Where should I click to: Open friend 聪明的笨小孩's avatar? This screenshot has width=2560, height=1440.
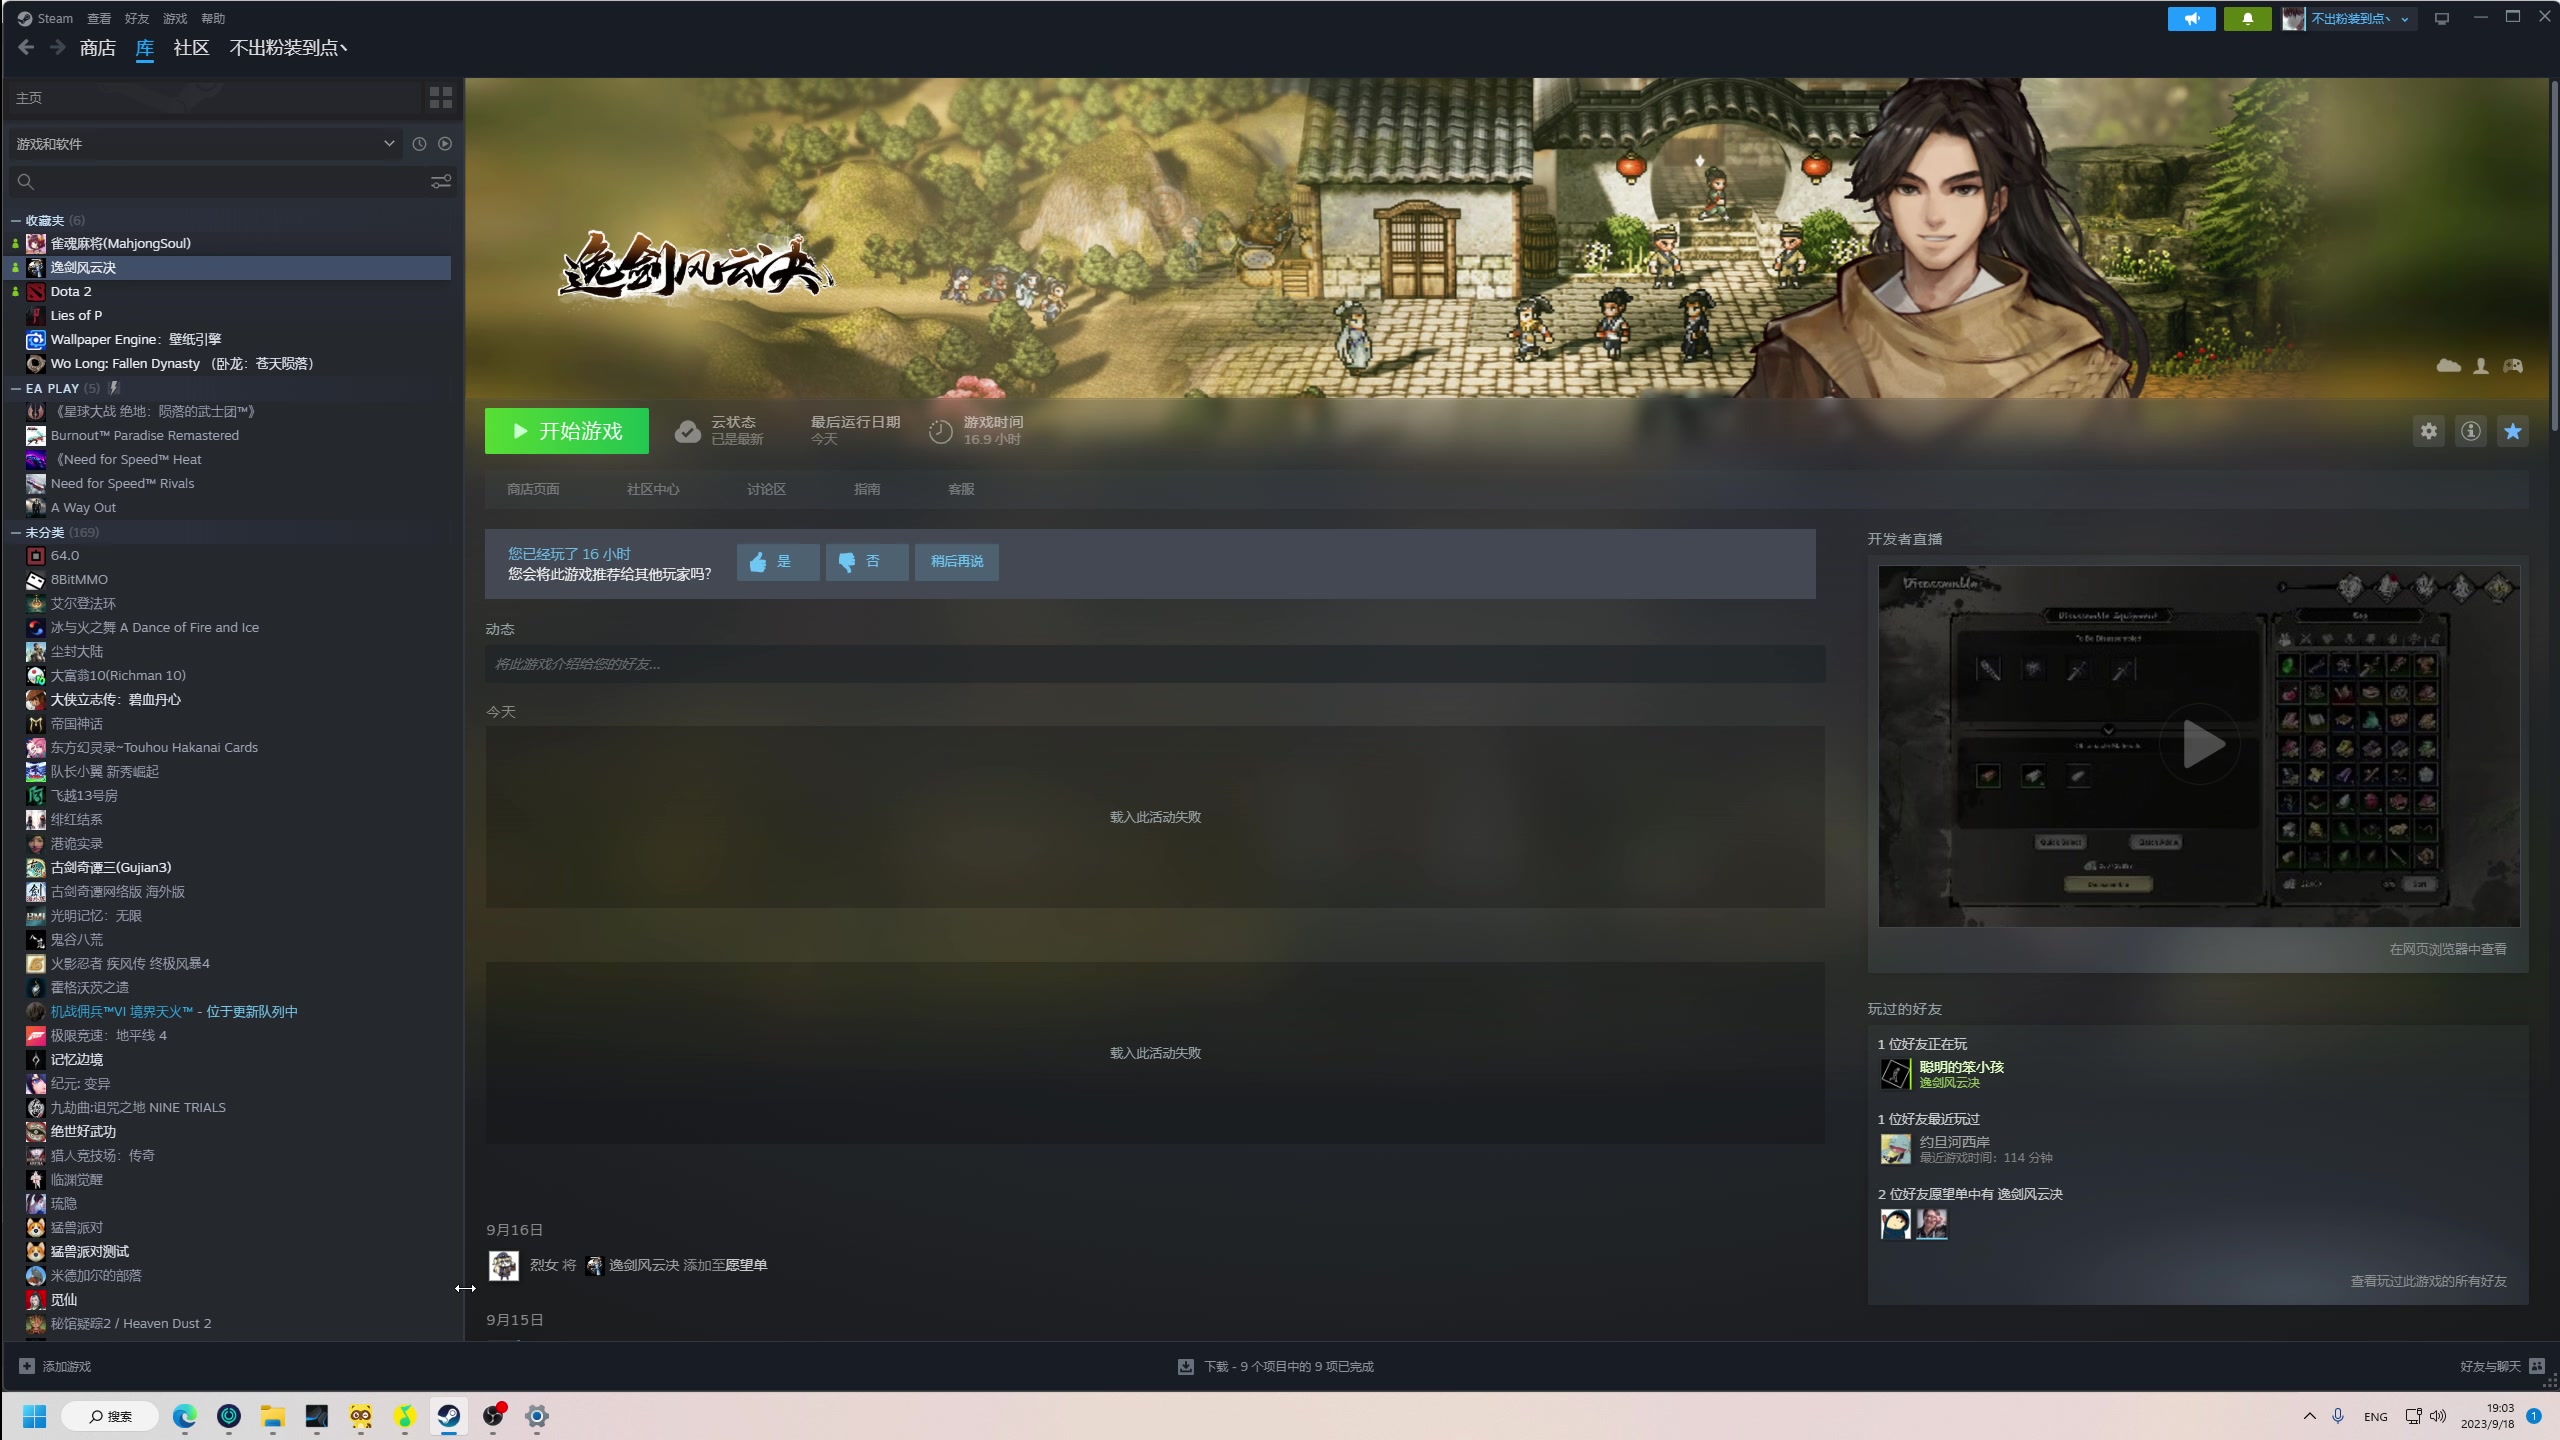1895,1074
